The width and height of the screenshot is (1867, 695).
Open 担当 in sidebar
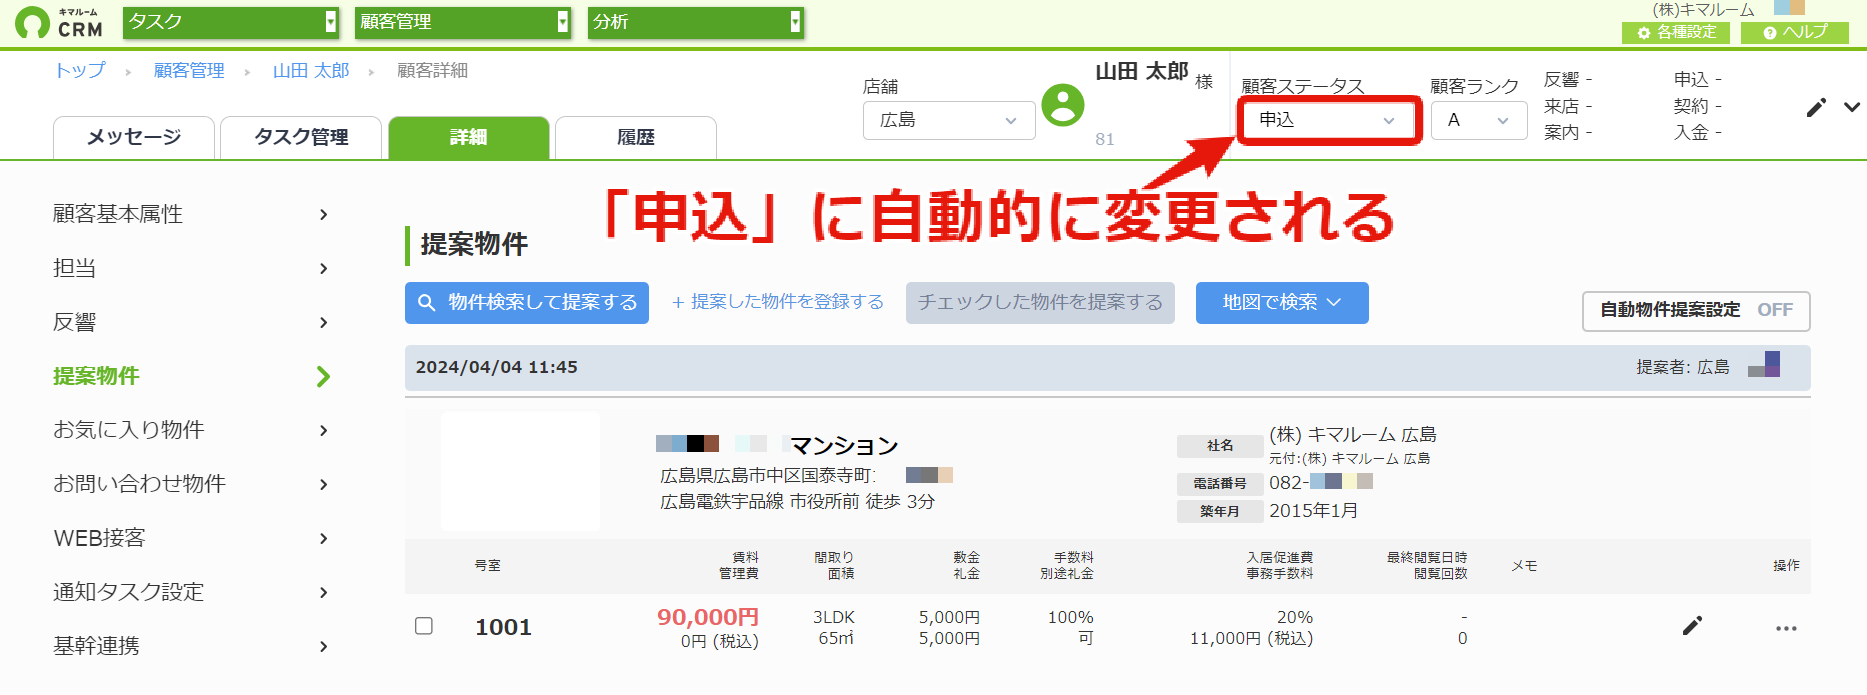[190, 268]
